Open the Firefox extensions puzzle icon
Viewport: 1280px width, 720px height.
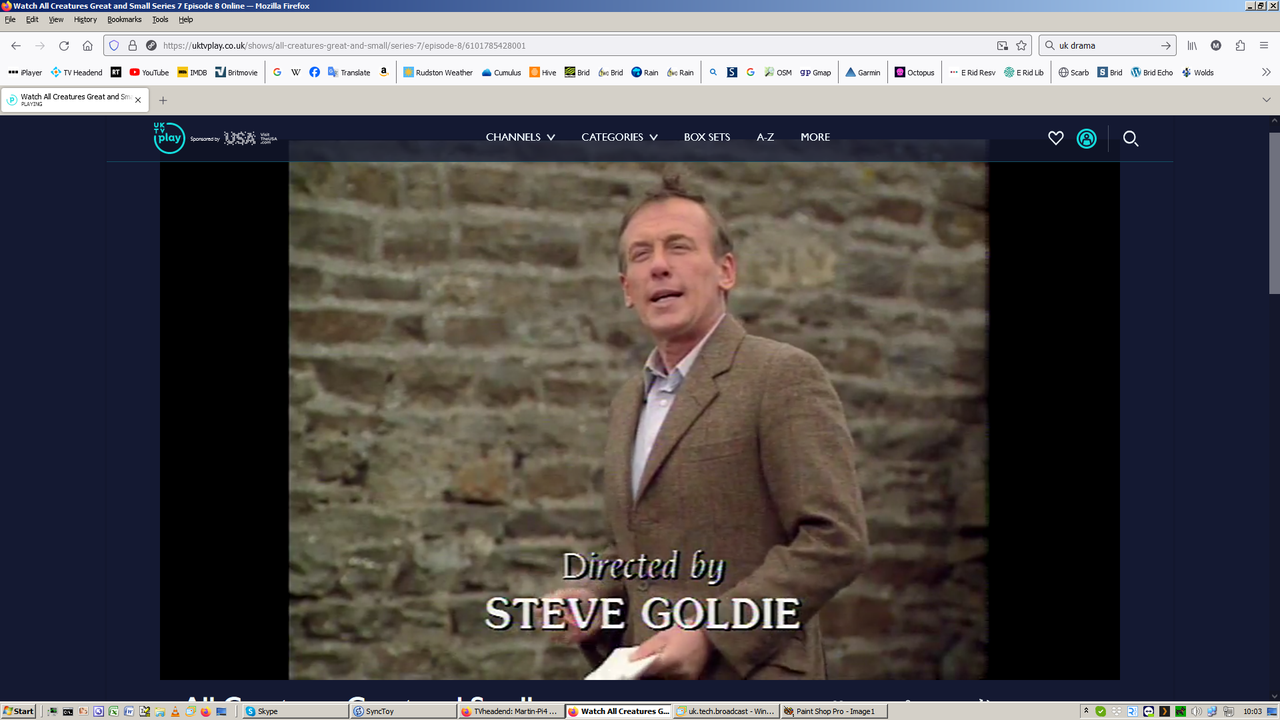[1240, 45]
